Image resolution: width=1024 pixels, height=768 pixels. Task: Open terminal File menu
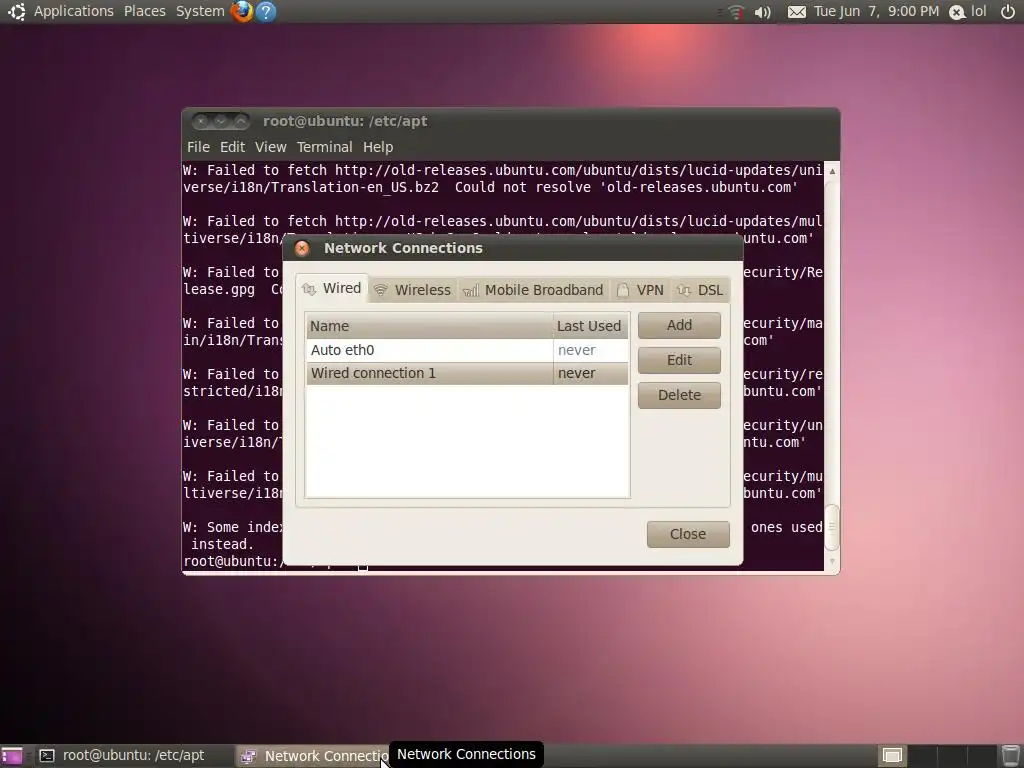click(198, 147)
